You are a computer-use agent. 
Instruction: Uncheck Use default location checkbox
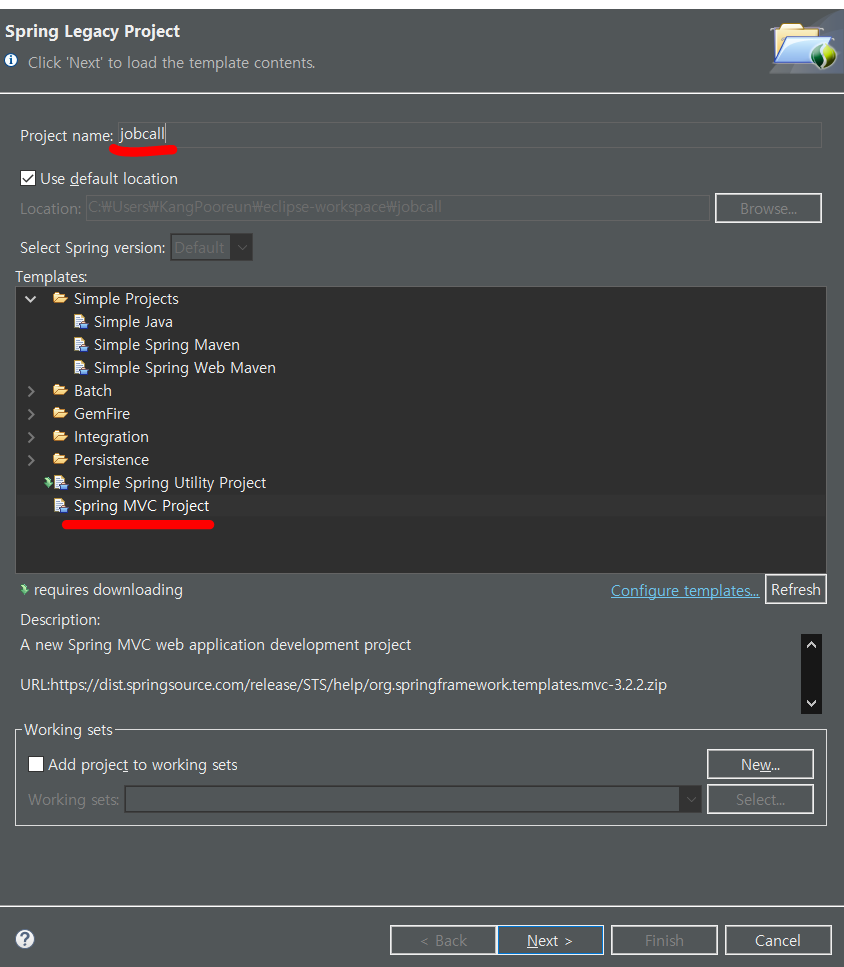(x=28, y=178)
